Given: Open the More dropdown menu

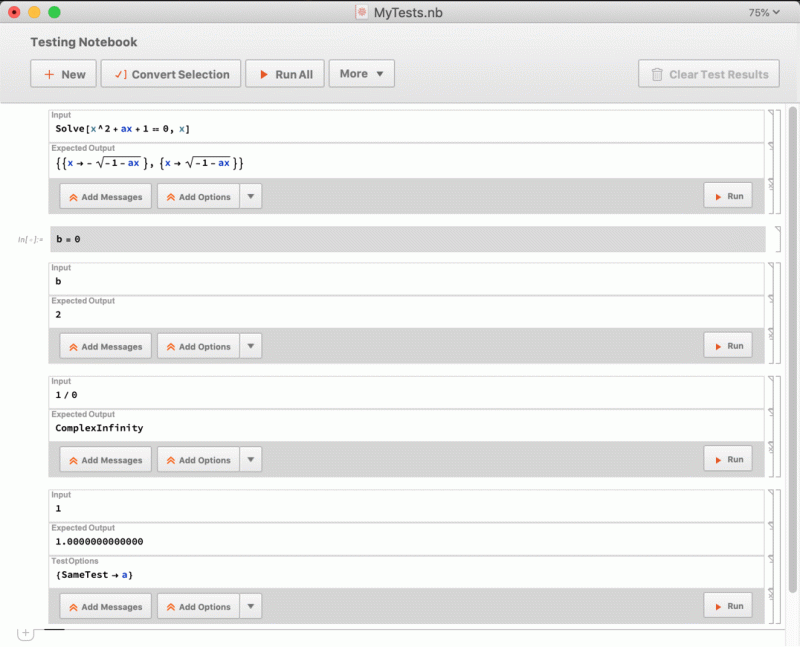Looking at the screenshot, I should (x=361, y=73).
